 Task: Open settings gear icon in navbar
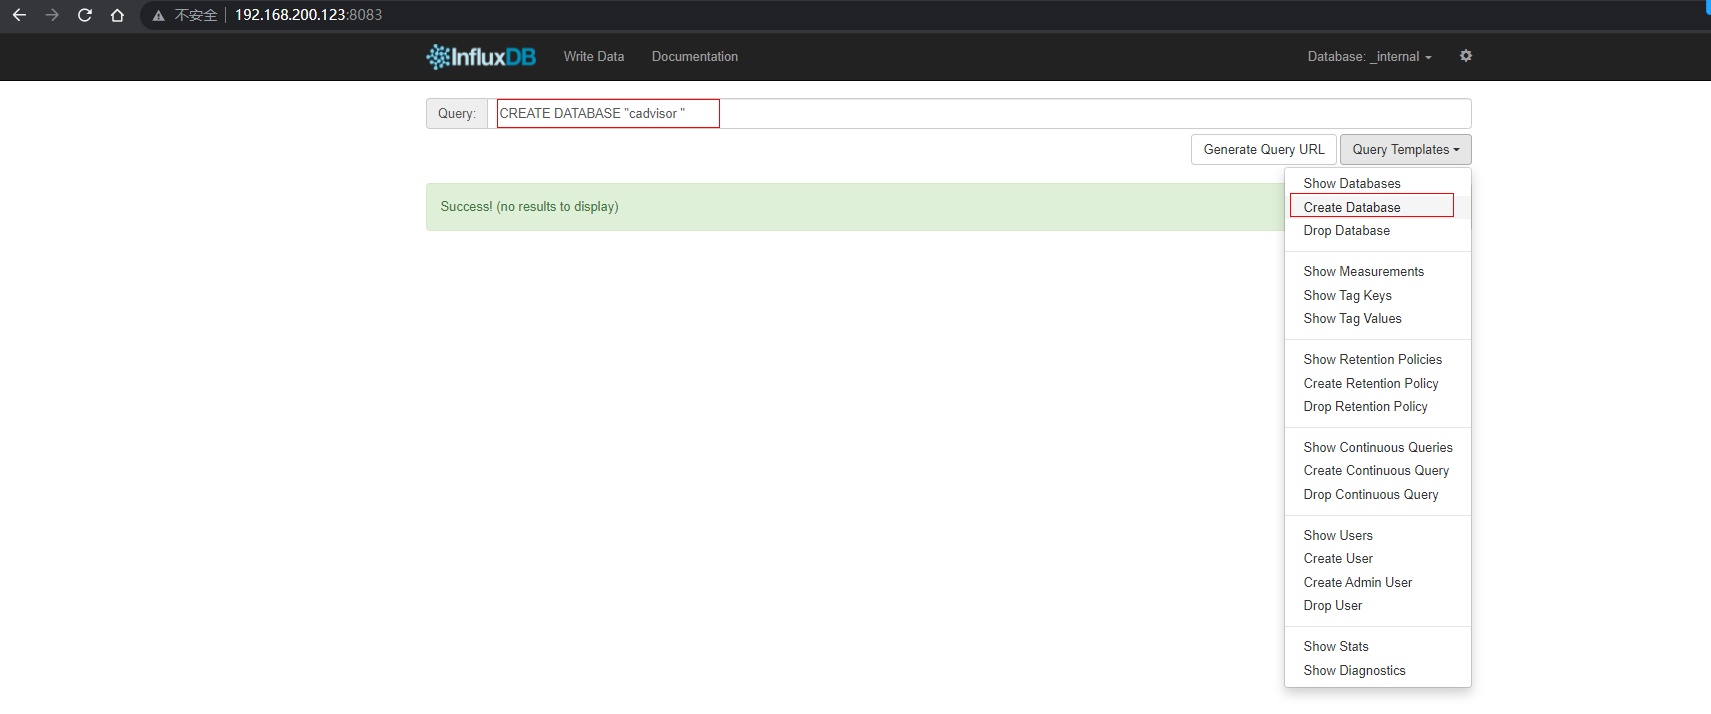1466,56
